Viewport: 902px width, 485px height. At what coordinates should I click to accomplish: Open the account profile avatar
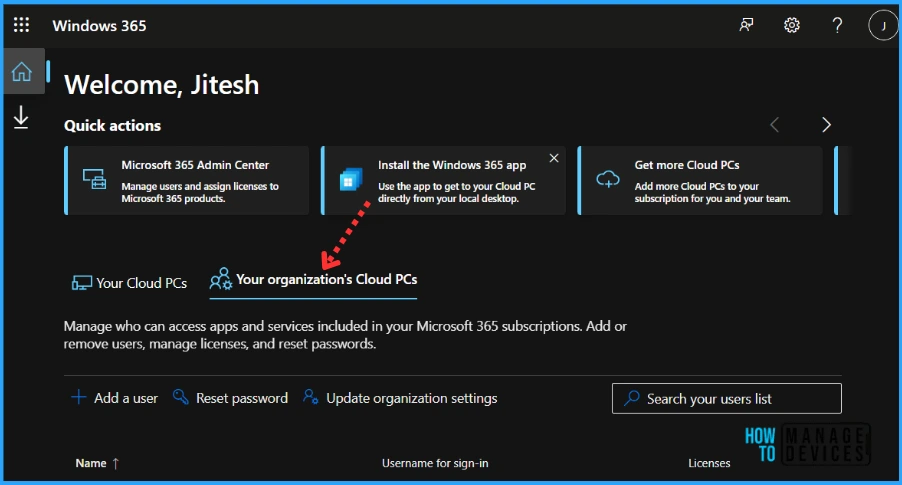[883, 25]
